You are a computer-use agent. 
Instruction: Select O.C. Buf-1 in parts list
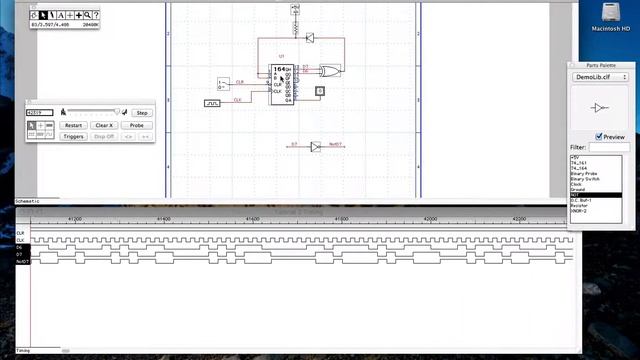(x=596, y=200)
